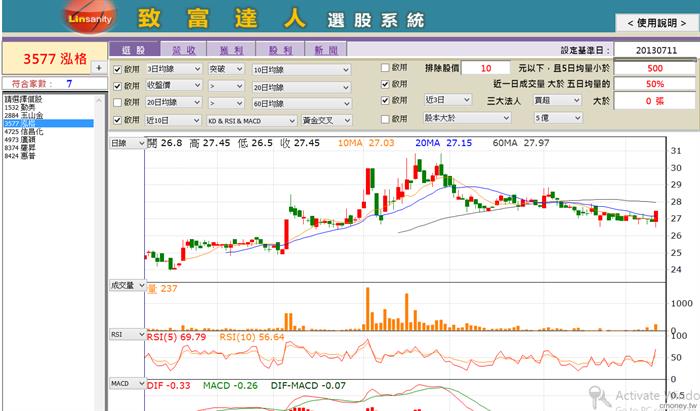Click the RSI(5) 69.79 readout
This screenshot has width=700, height=411.
coord(176,337)
